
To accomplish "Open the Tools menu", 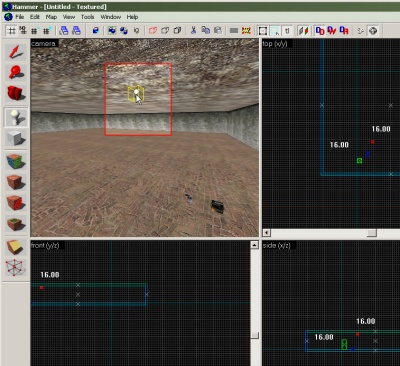I will 87,17.
